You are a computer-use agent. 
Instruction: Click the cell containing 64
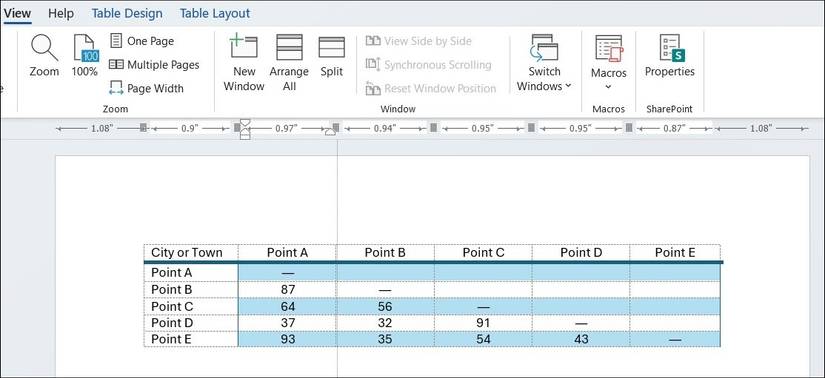tap(287, 306)
